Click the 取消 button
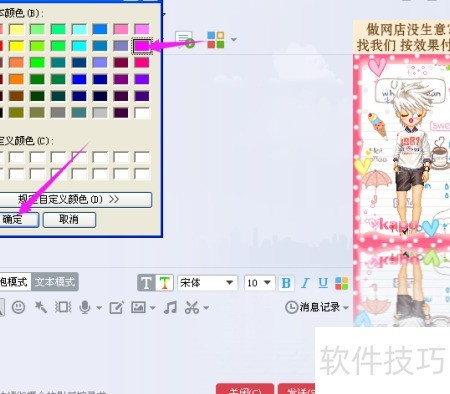Image resolution: width=450 pixels, height=394 pixels. (x=69, y=220)
